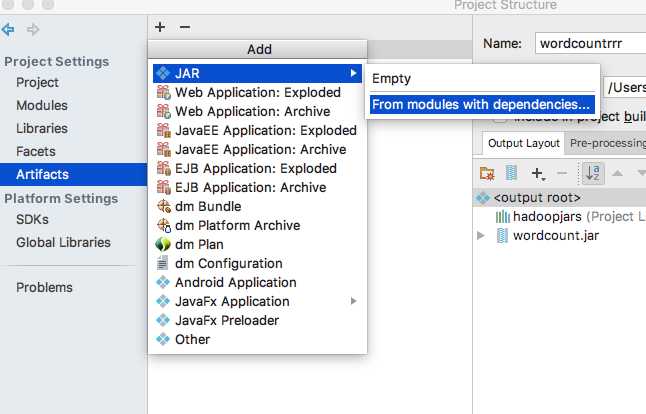The image size is (646, 414).
Task: Switch to the Pre-processing tab
Action: pos(607,143)
